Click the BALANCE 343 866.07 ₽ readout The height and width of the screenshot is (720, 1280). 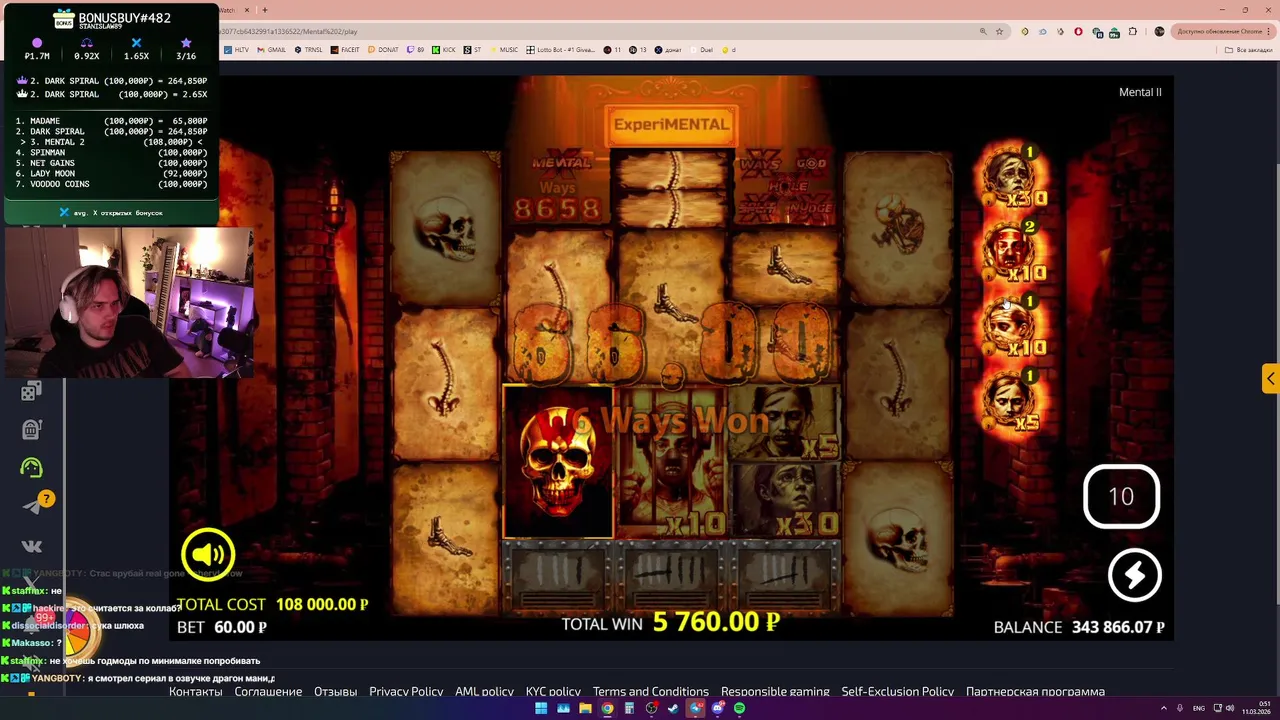click(1079, 627)
